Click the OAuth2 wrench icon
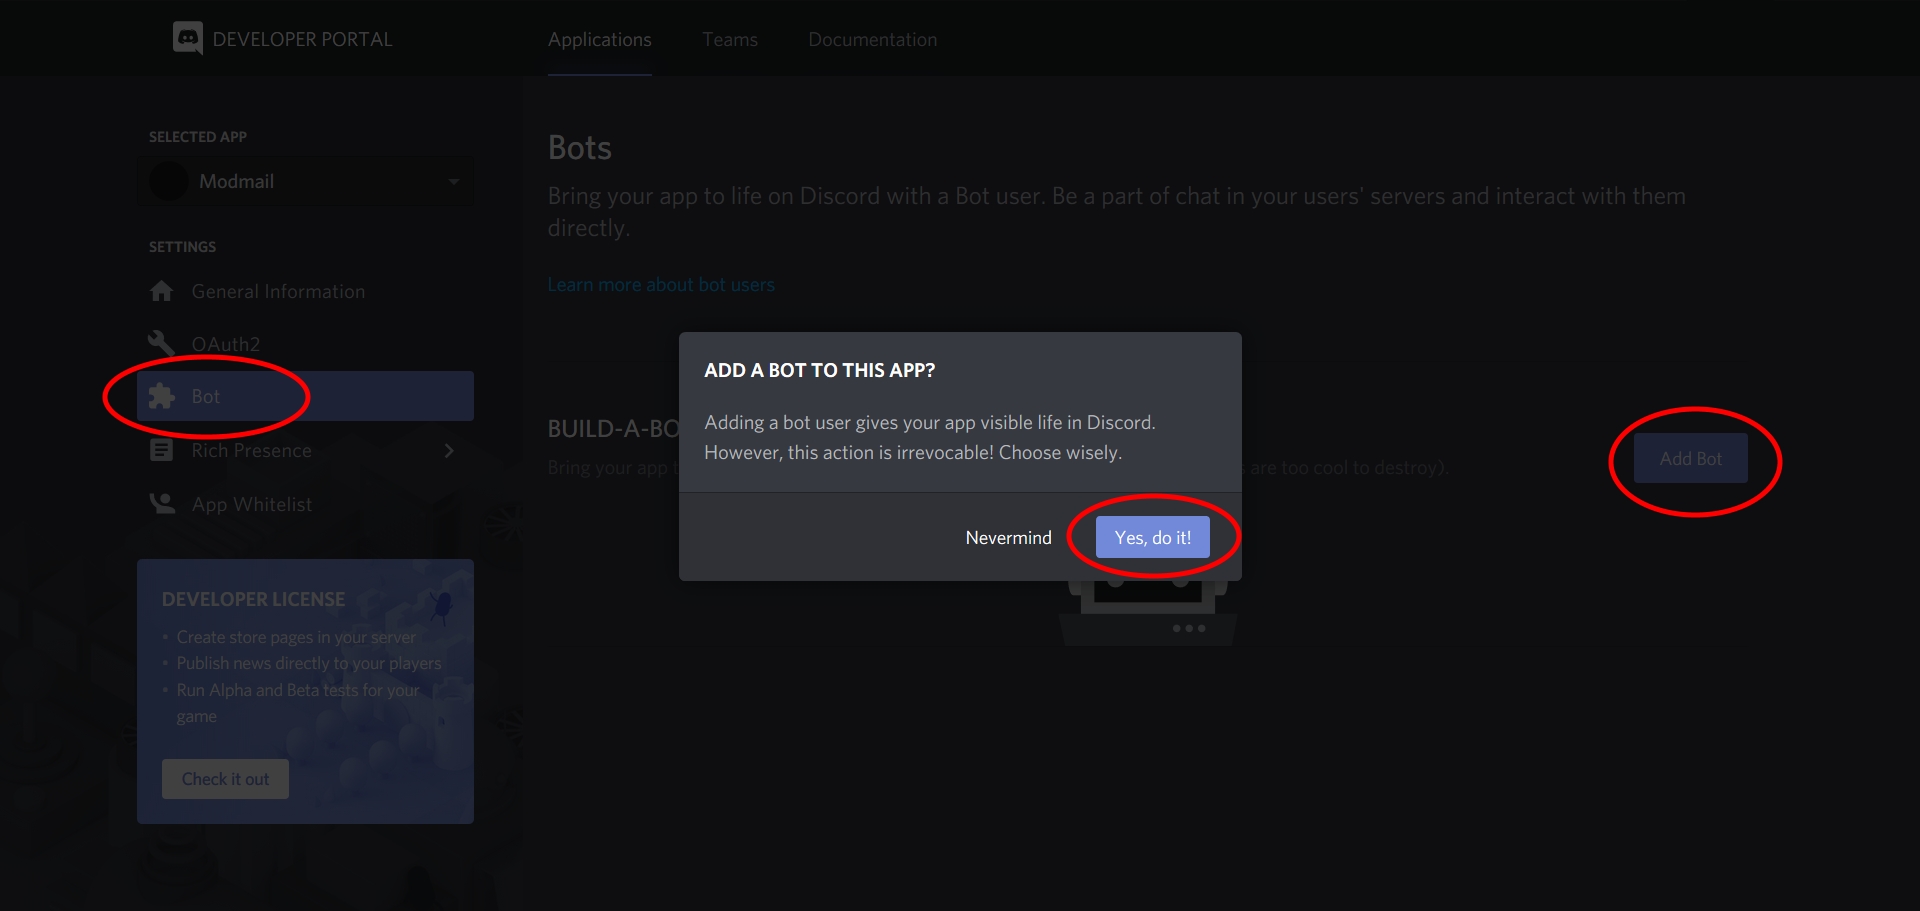The image size is (1920, 911). [x=161, y=343]
